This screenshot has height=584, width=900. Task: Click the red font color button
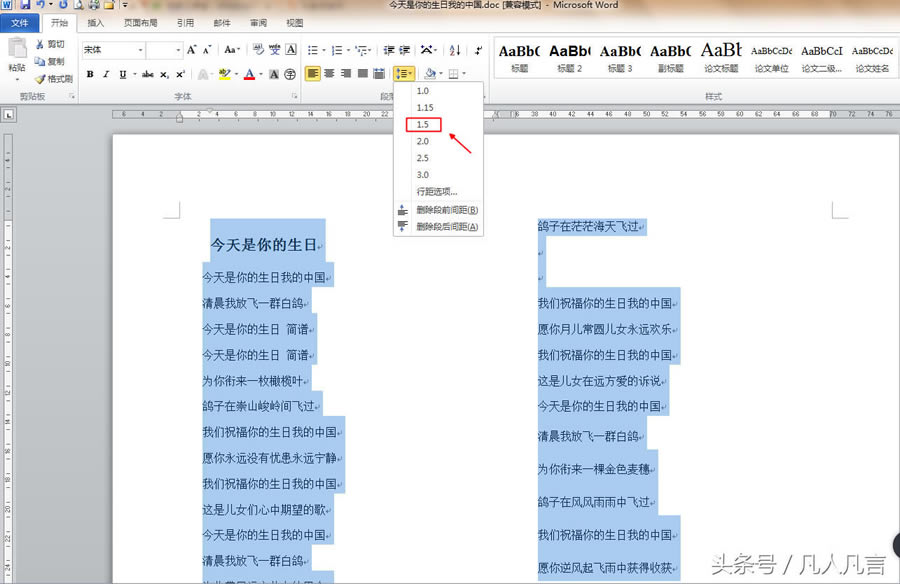click(x=247, y=74)
